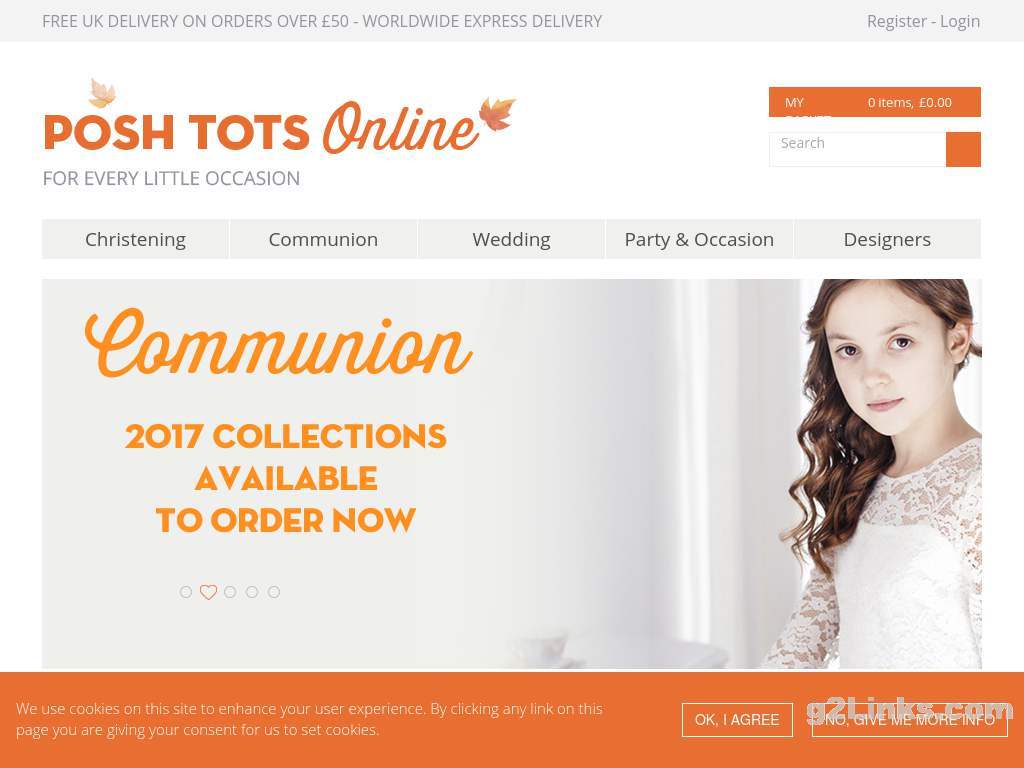Click the orange search submit button

point(963,150)
